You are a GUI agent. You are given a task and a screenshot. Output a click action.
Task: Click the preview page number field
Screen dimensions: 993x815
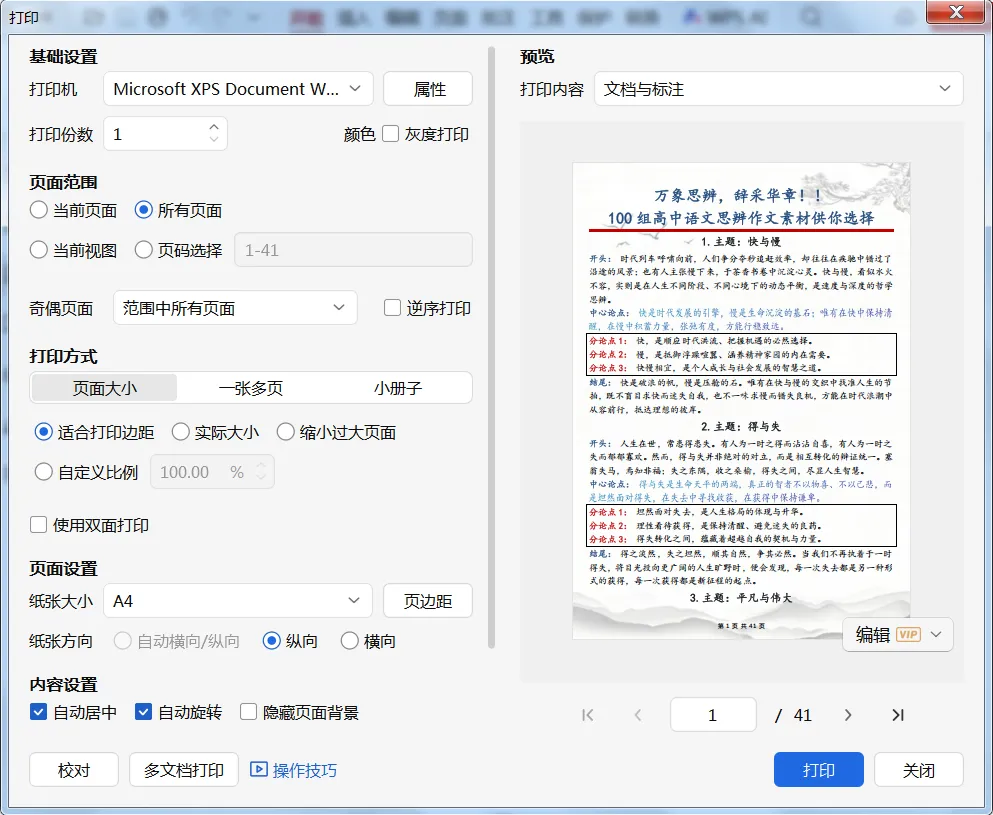click(x=713, y=715)
